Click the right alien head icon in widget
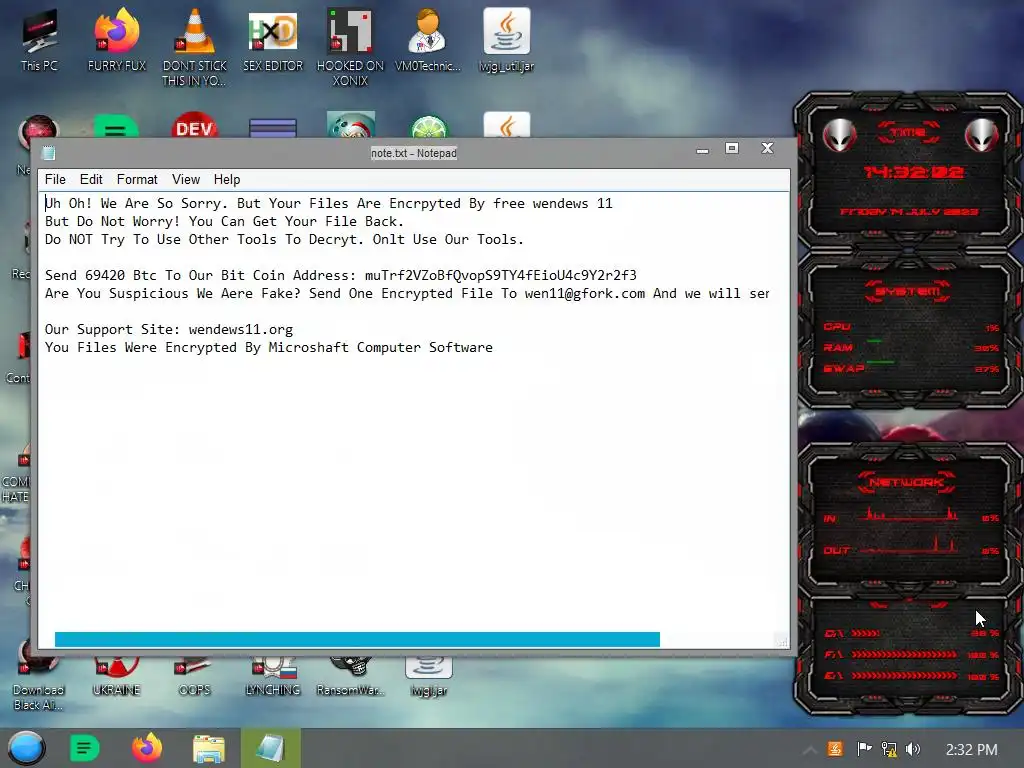The height and width of the screenshot is (768, 1024). pyautogui.click(x=982, y=135)
